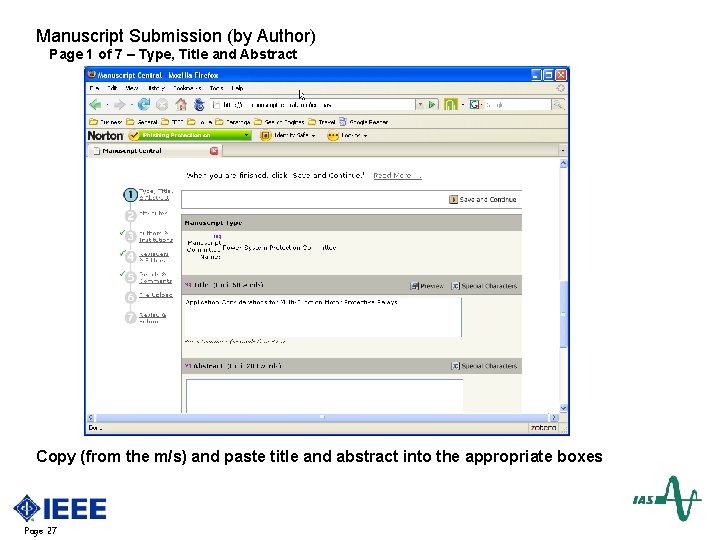
Task: Click the Preview link in Title header
Action: (x=427, y=286)
